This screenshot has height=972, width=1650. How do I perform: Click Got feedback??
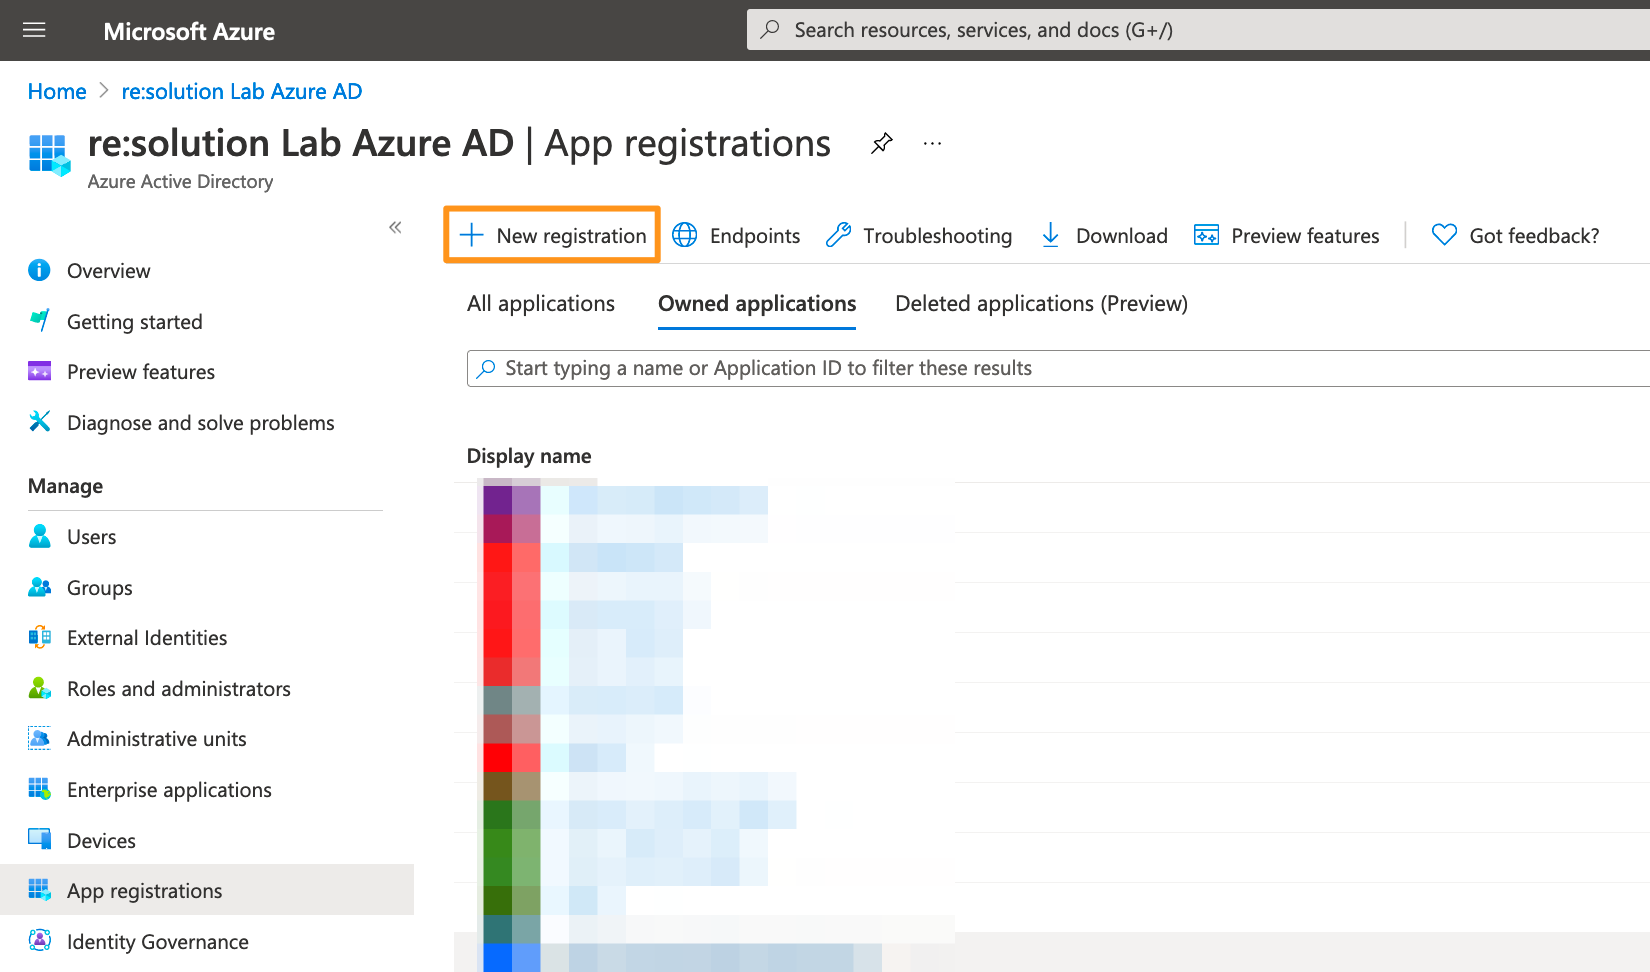1515,235
